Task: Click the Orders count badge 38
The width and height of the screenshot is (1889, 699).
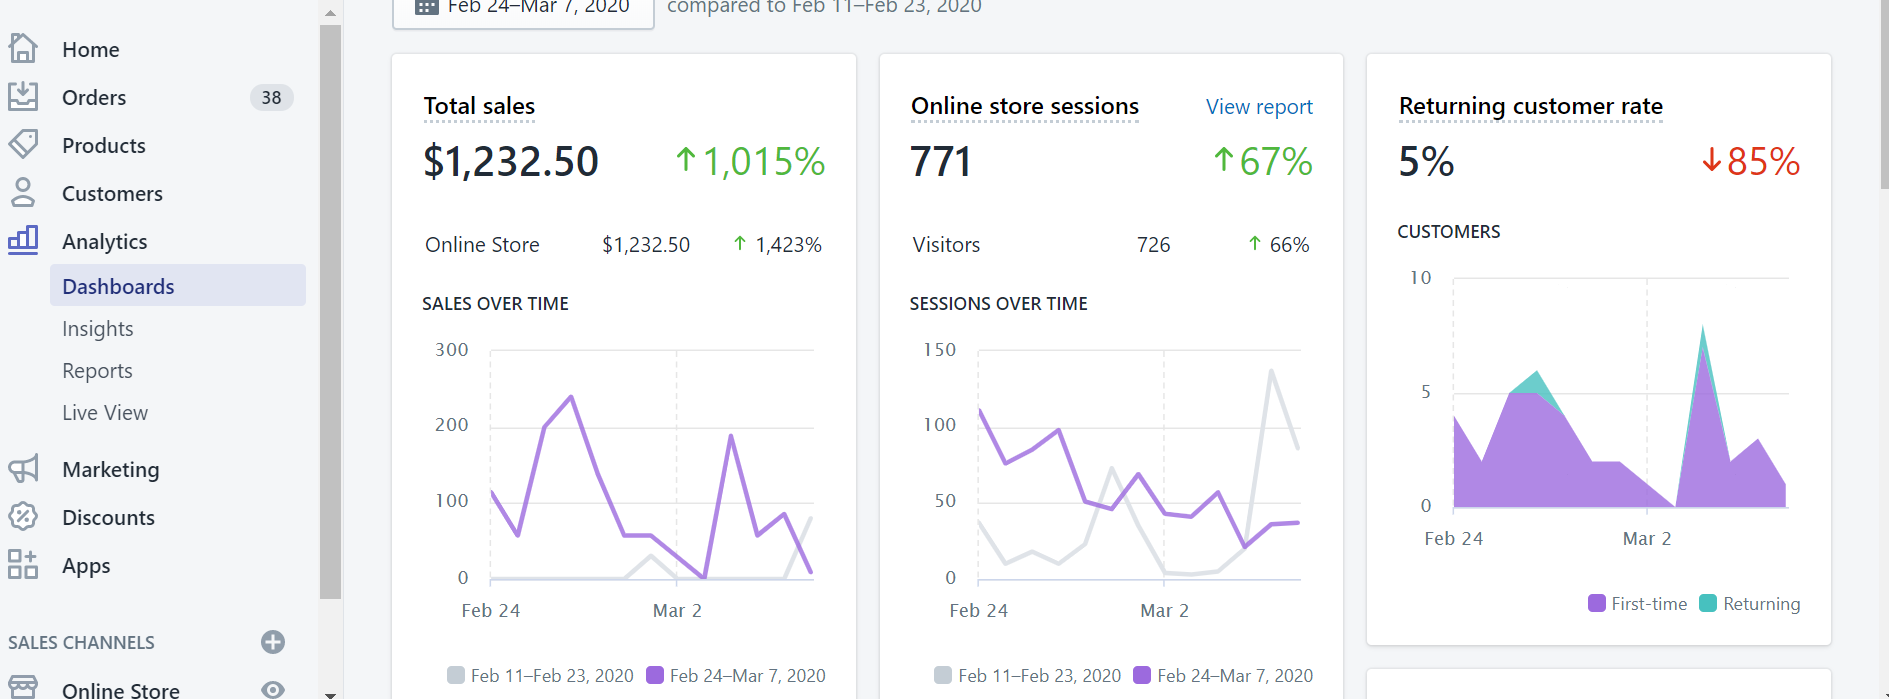Action: (x=271, y=97)
